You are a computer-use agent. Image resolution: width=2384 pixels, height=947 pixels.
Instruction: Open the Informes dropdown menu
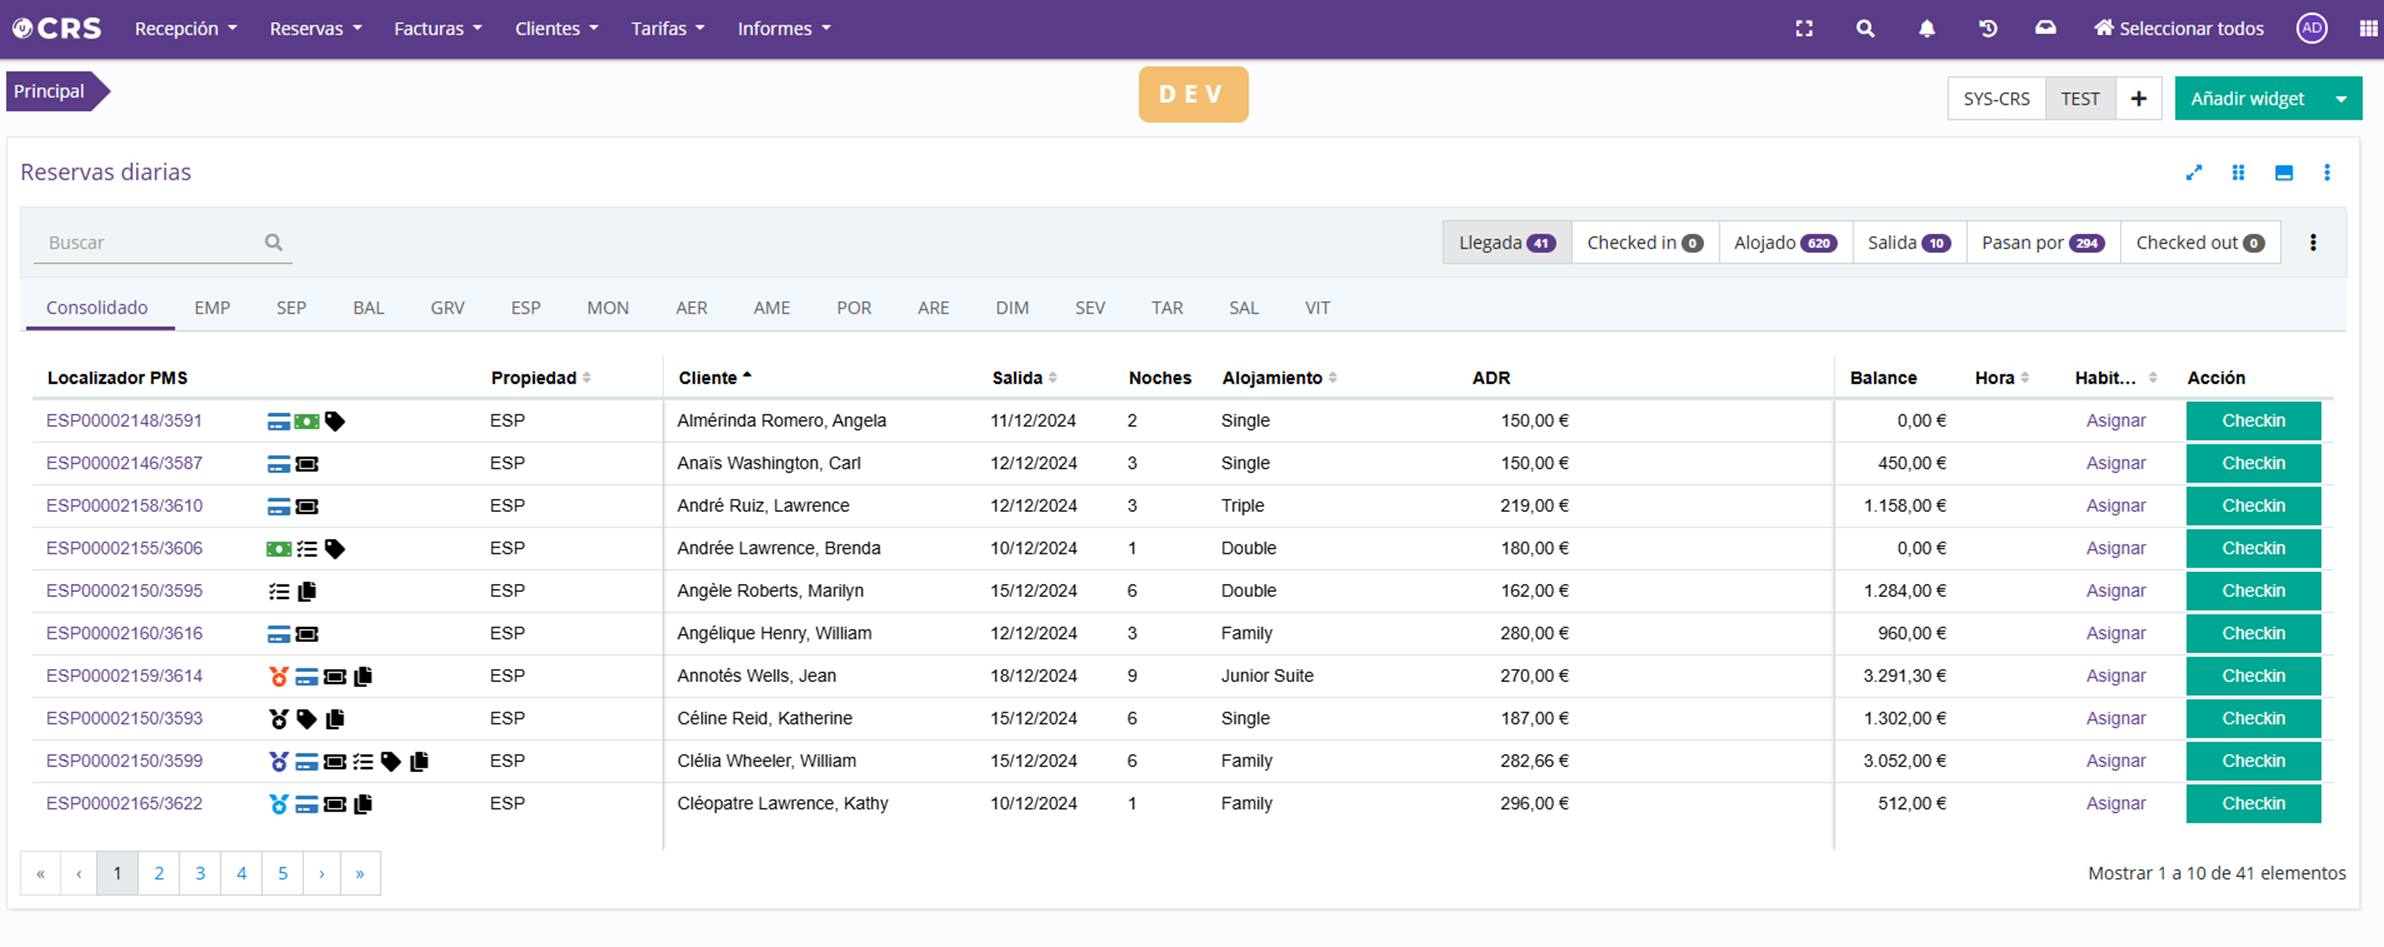click(783, 29)
